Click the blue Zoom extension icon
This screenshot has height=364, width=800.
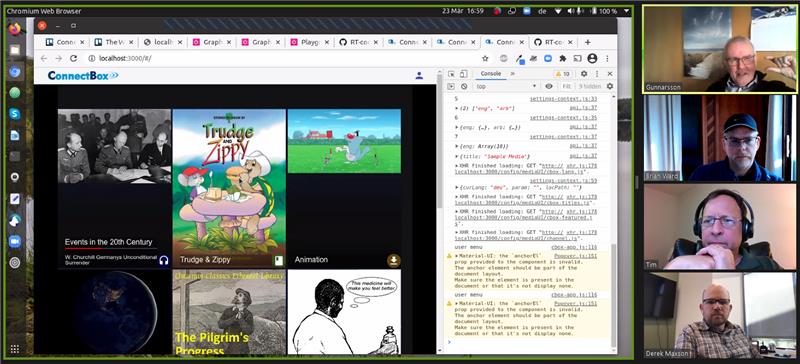(548, 59)
